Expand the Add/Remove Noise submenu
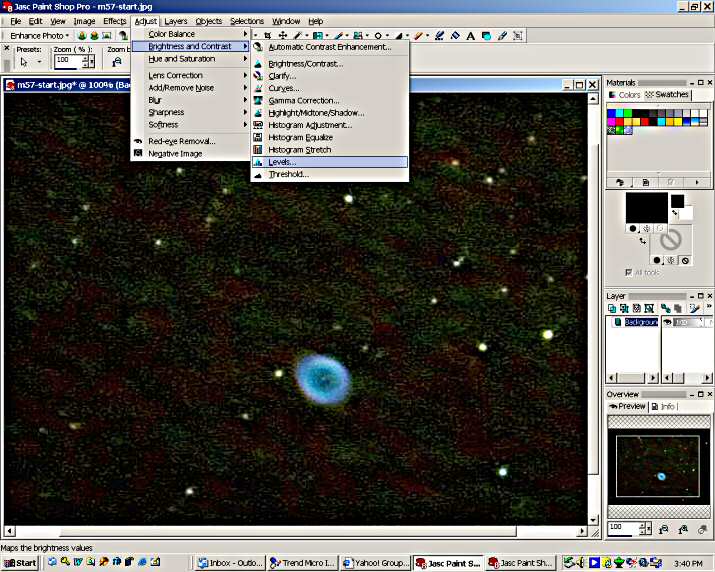This screenshot has width=715, height=572. 191,88
